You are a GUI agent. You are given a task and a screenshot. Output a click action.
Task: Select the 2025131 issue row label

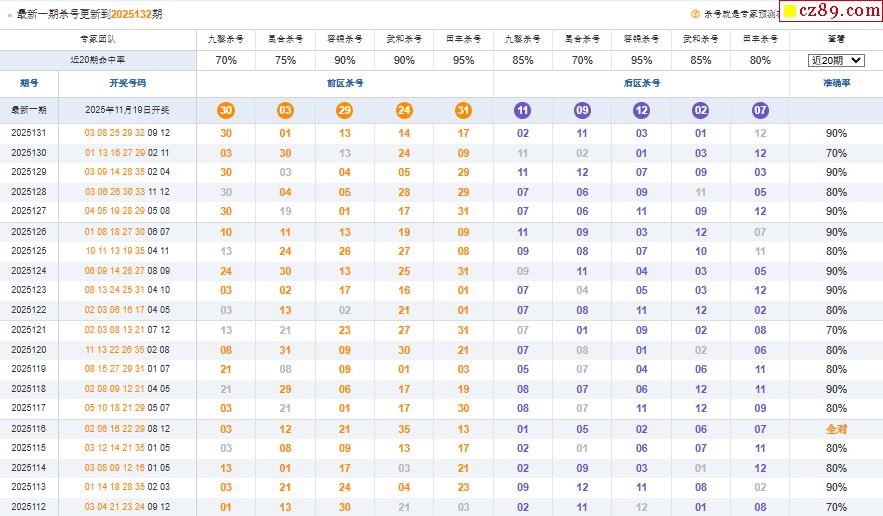click(x=29, y=133)
